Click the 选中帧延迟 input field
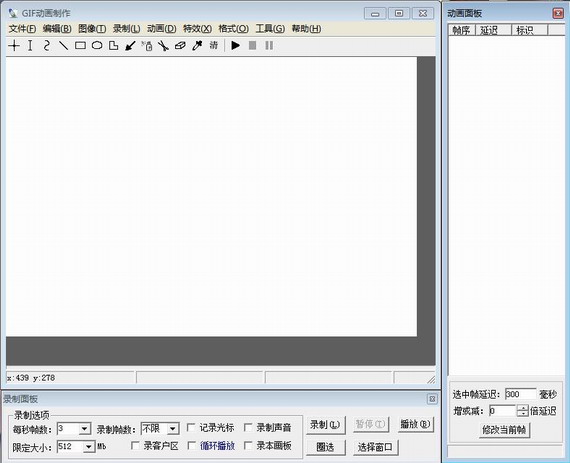 point(520,394)
